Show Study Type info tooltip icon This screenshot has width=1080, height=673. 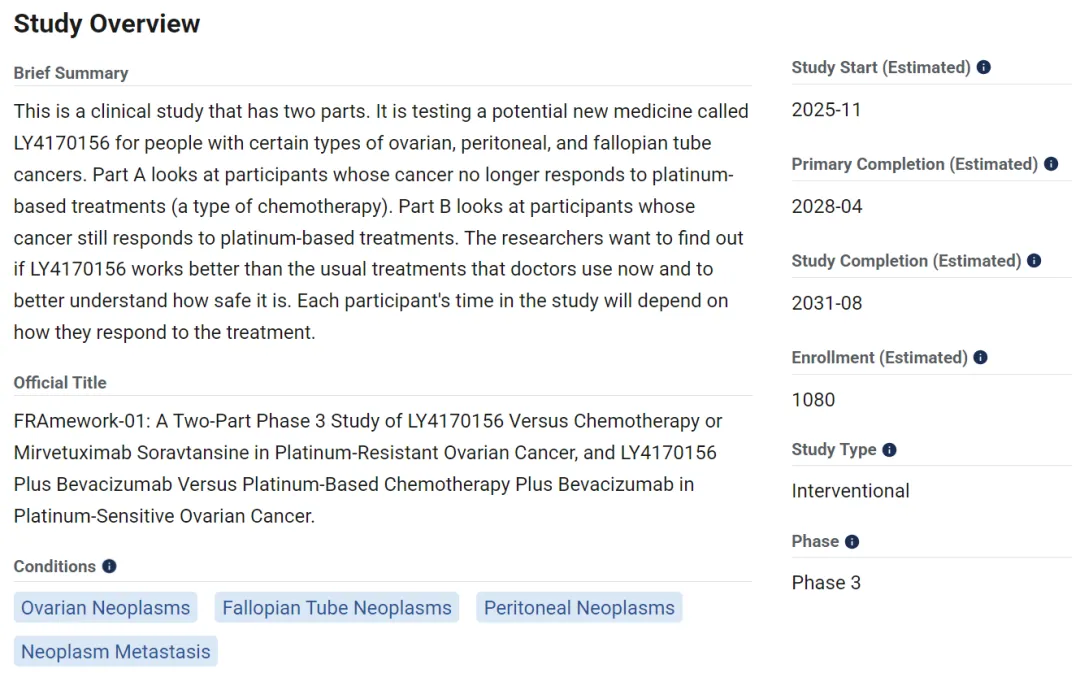point(889,450)
